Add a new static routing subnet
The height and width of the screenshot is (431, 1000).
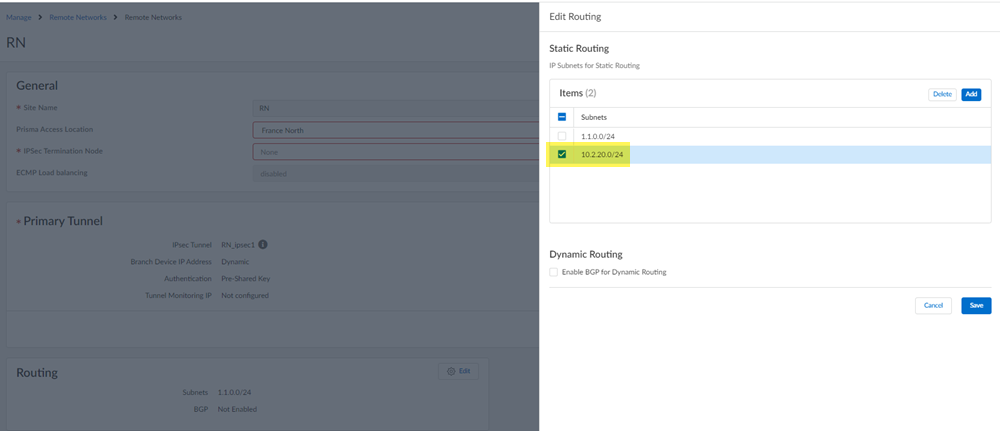click(970, 94)
